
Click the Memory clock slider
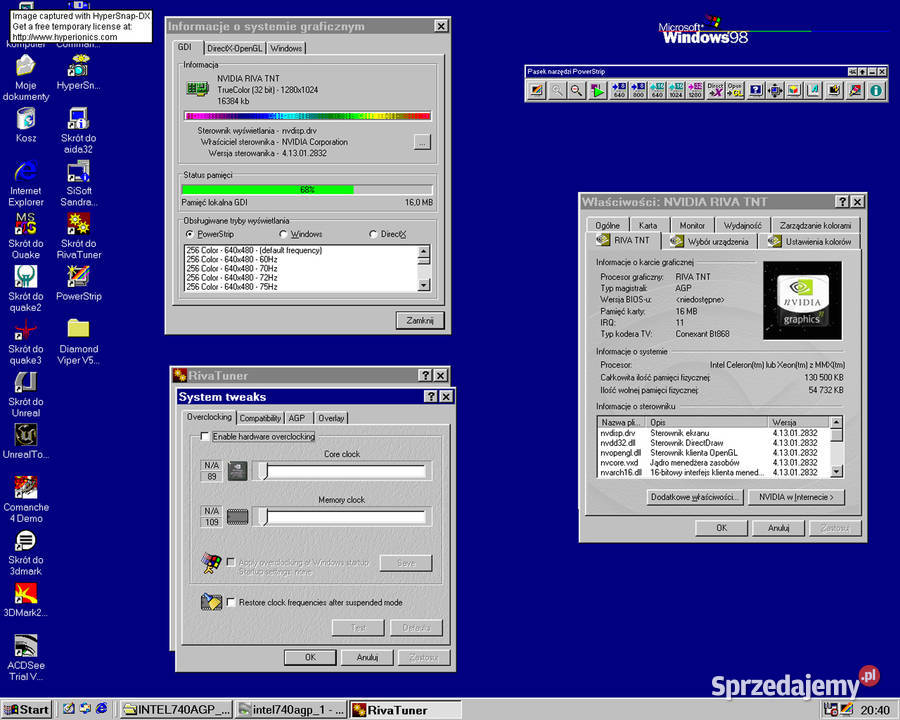click(342, 517)
